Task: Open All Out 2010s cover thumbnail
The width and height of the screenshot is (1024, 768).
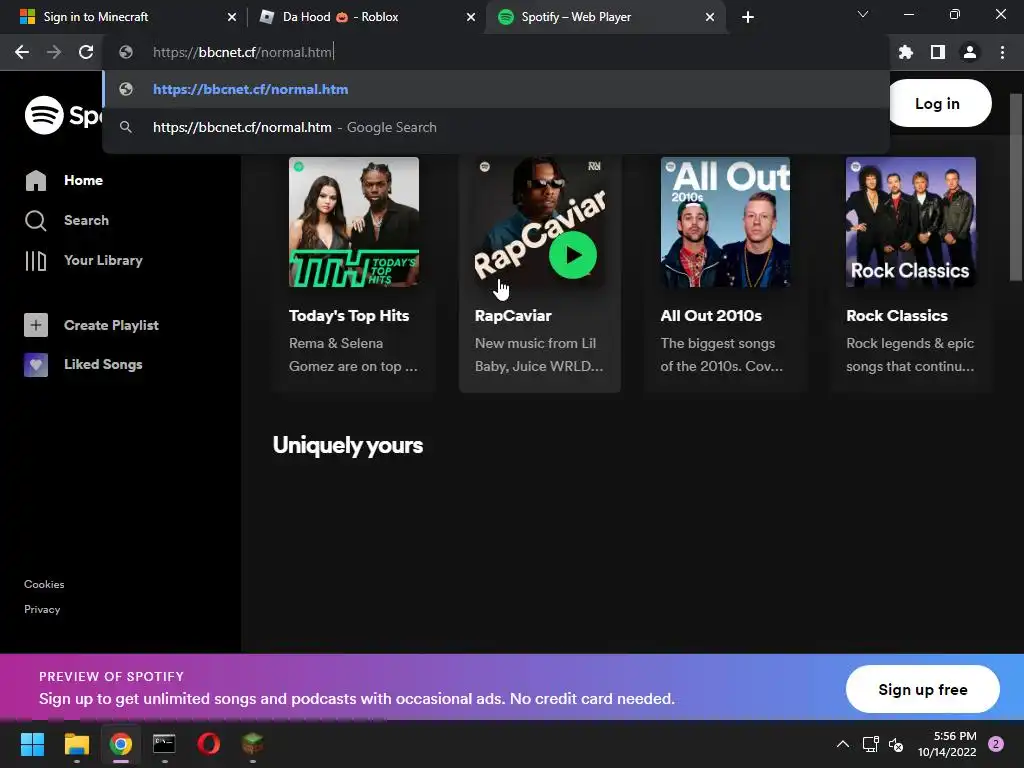Action: click(x=725, y=221)
